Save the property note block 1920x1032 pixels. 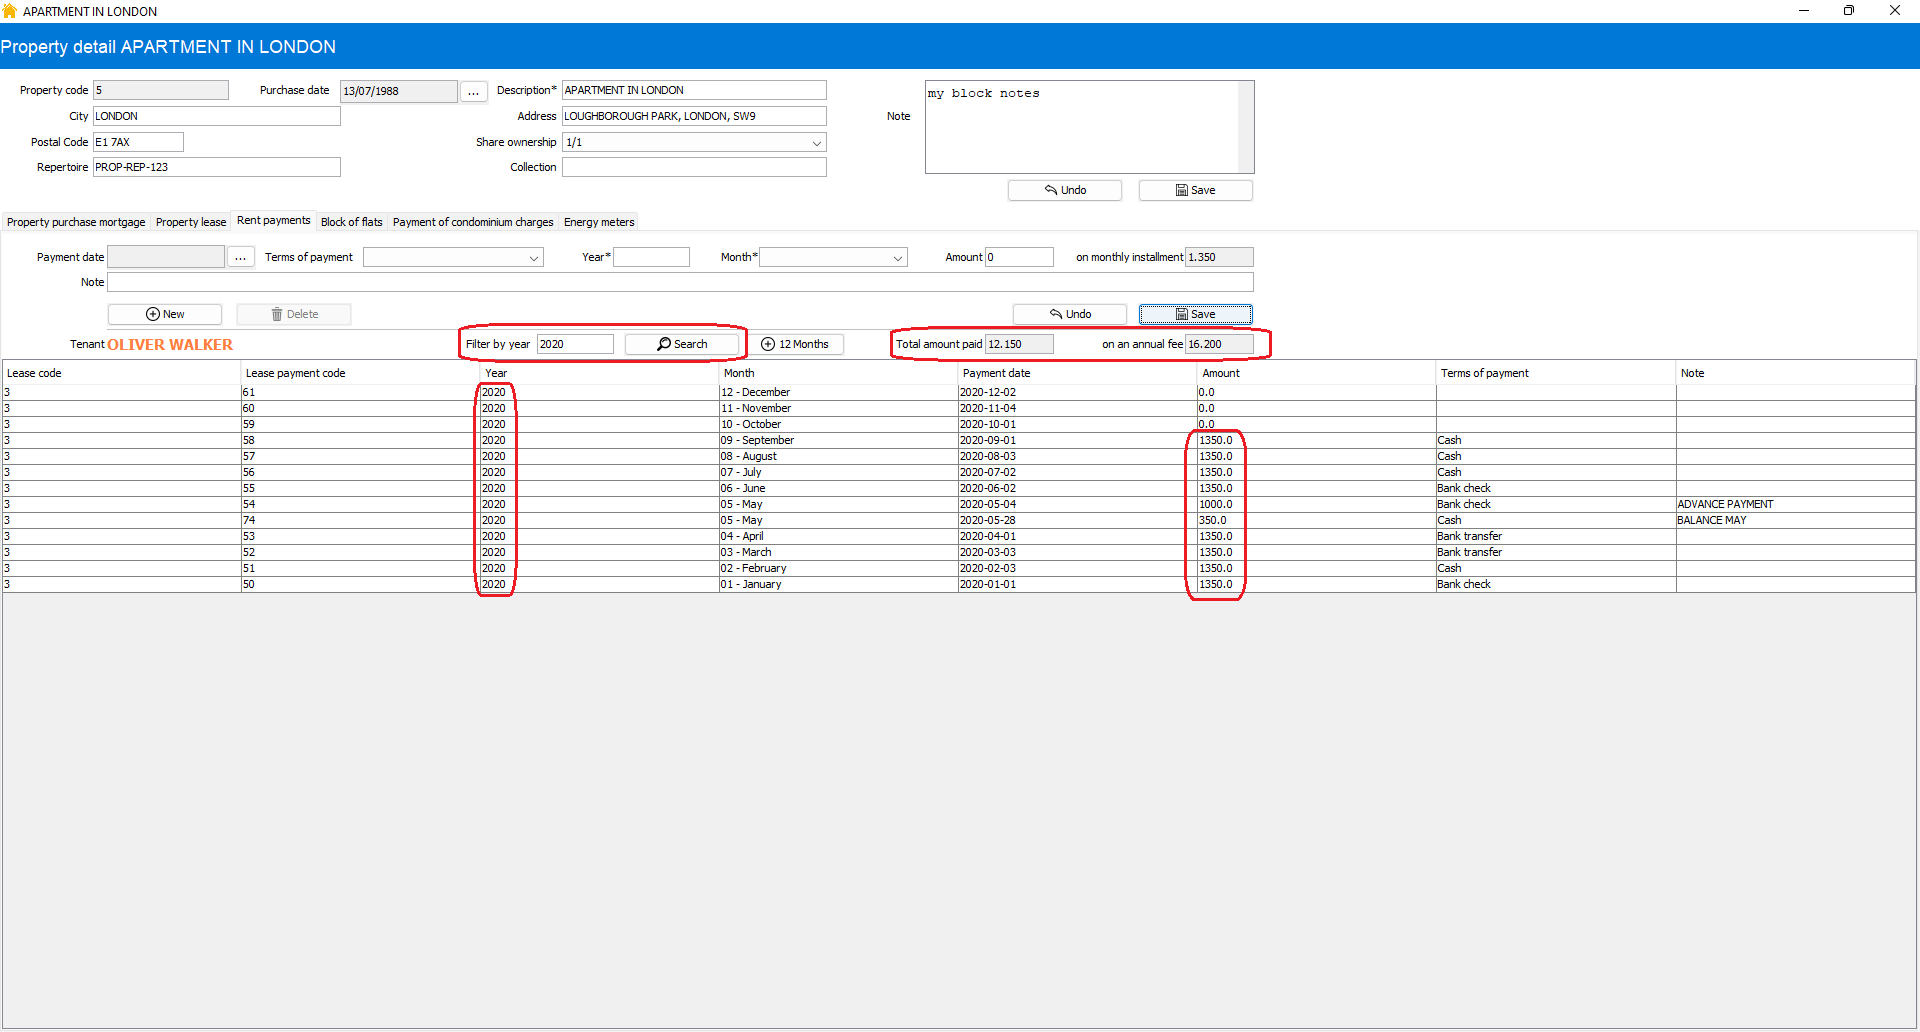tap(1195, 190)
